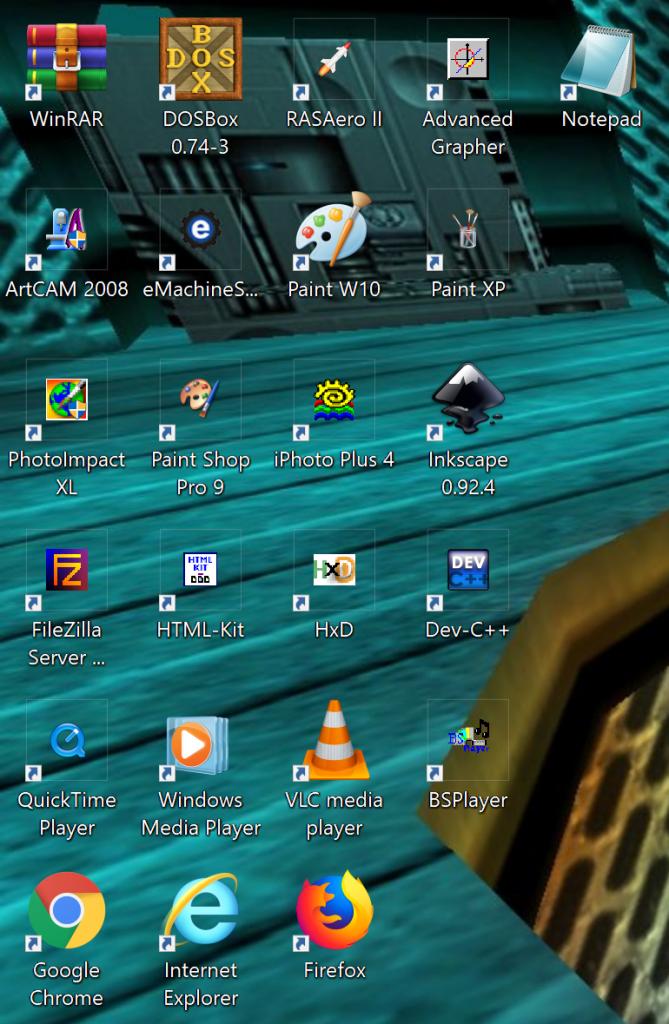Select the WinRAR desktop icon
Screen dimensions: 669x1024
pyautogui.click(x=67, y=57)
